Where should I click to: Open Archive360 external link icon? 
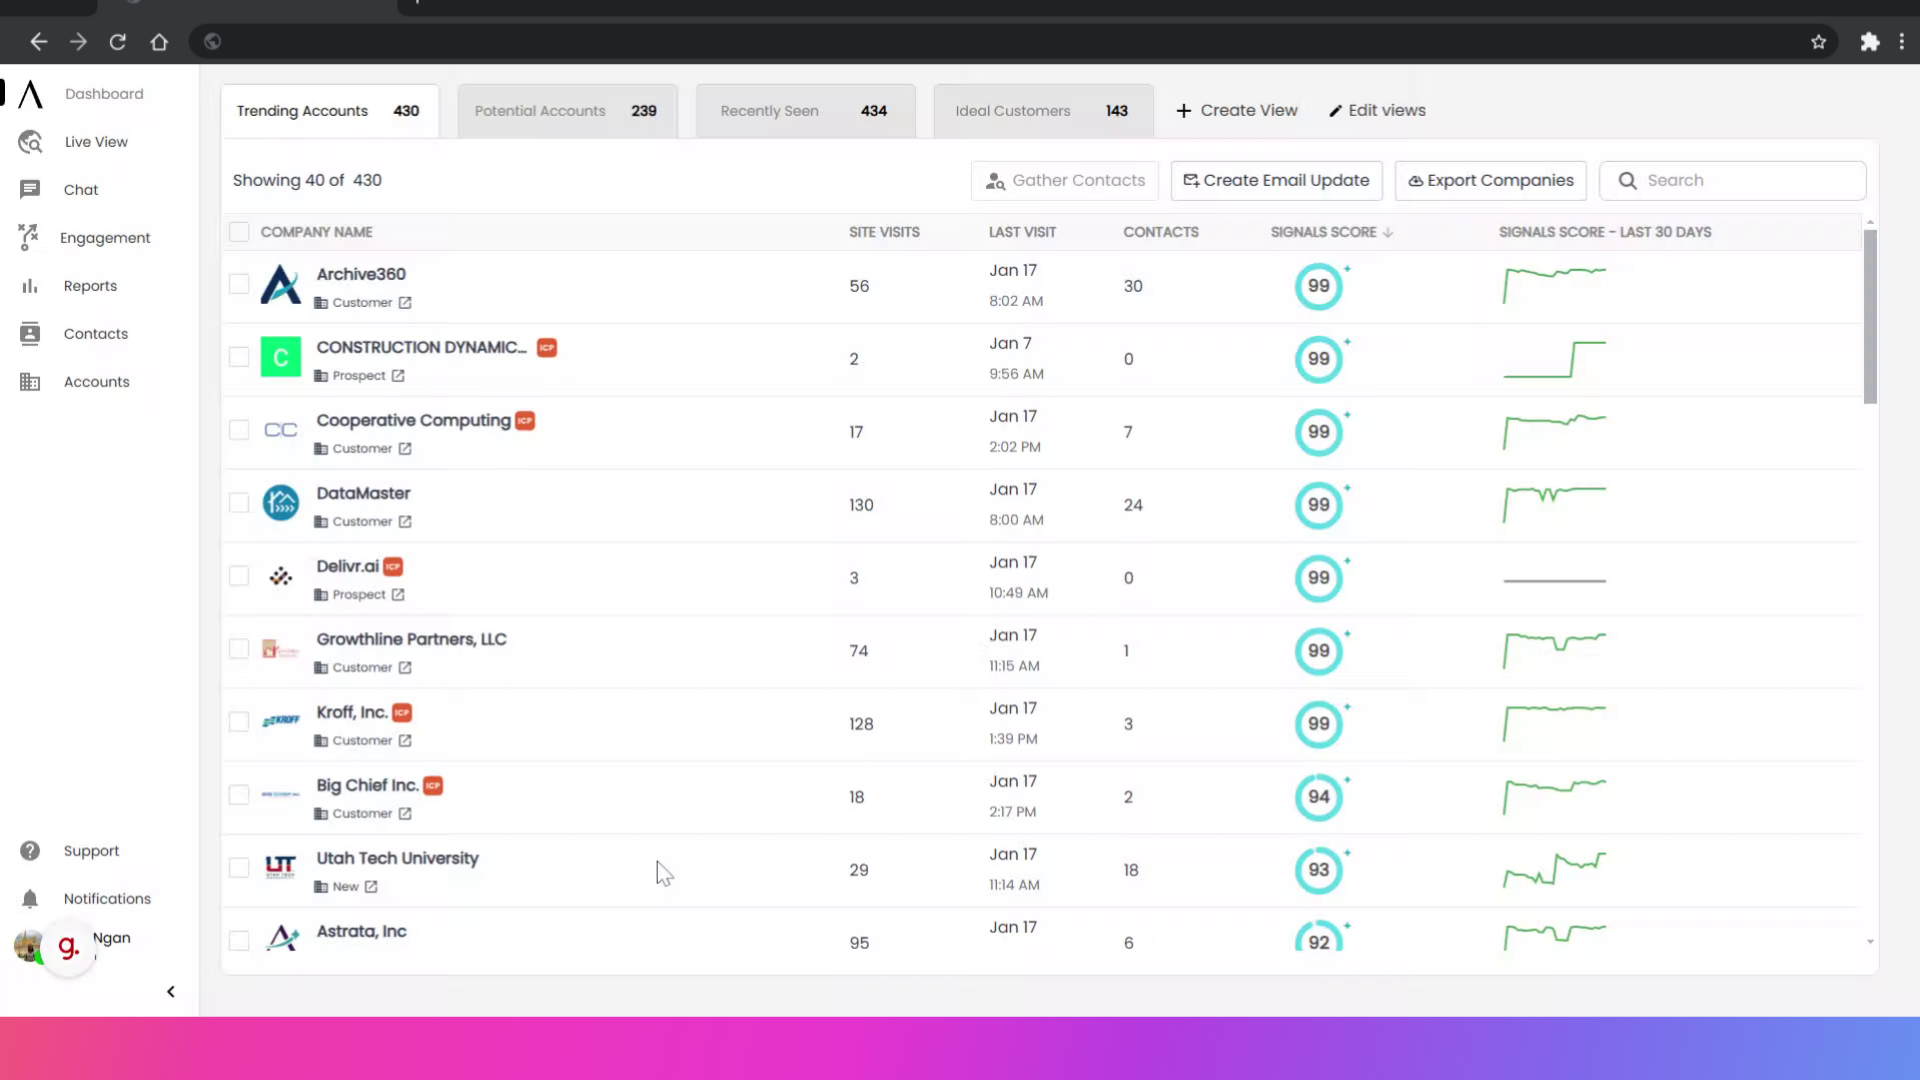[405, 303]
